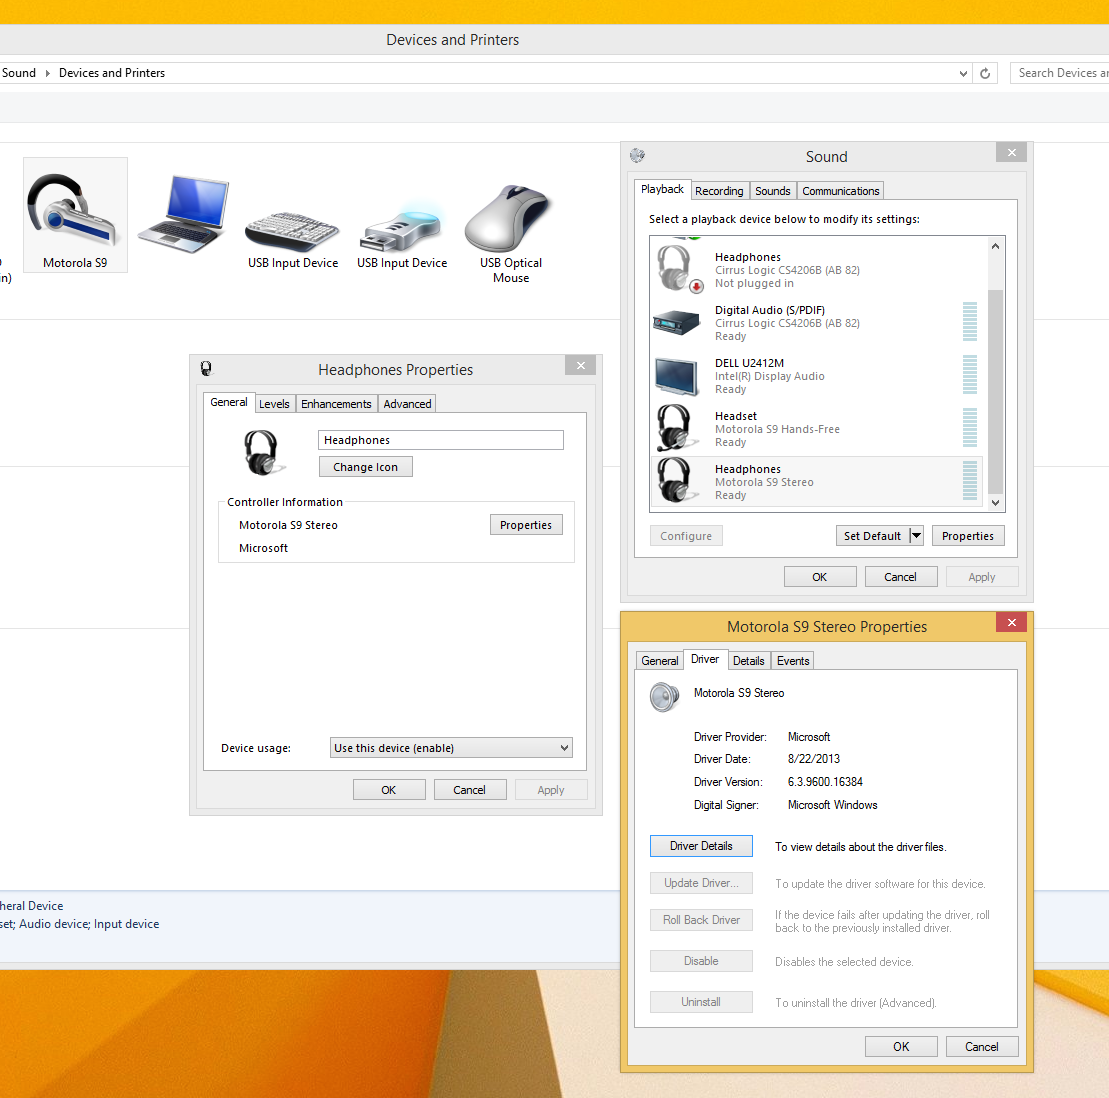This screenshot has height=1098, width=1109.
Task: Click the laptop computer device icon
Action: tap(184, 214)
